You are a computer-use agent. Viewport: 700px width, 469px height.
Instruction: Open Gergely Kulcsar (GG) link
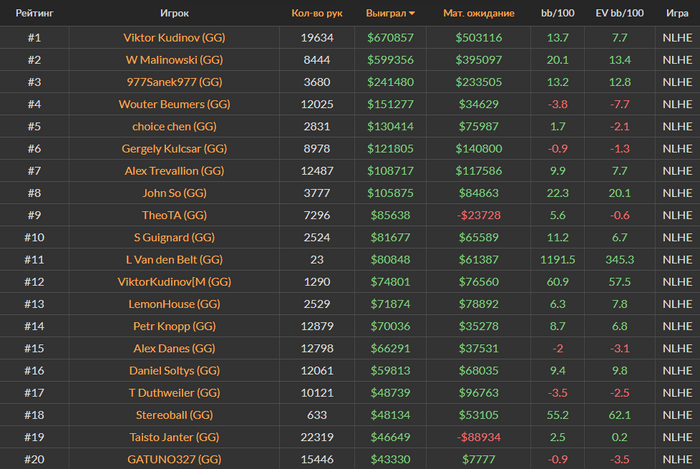(175, 149)
